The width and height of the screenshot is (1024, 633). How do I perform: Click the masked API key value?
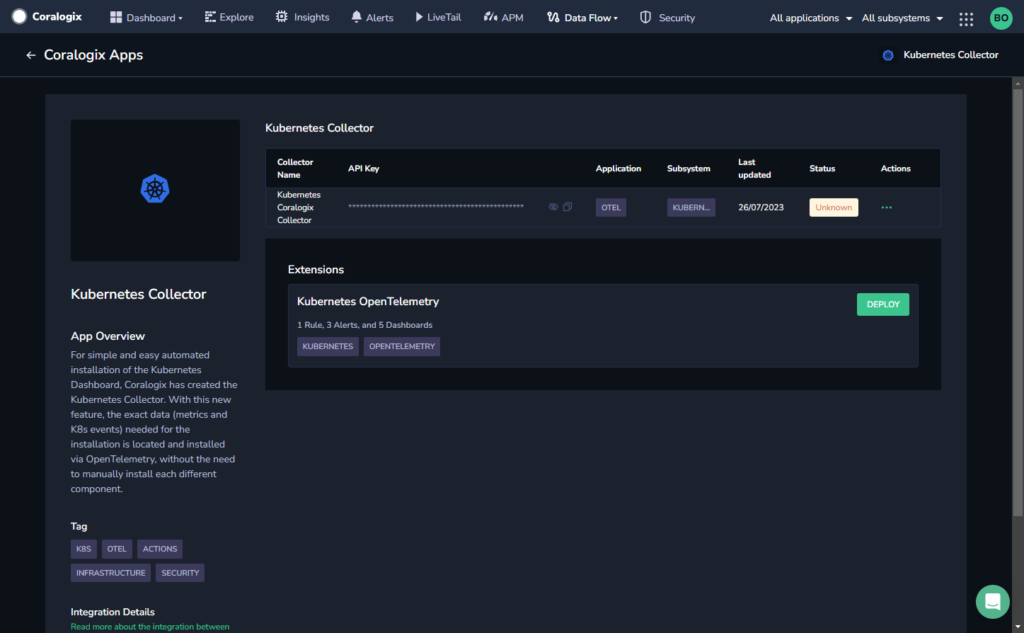click(436, 206)
